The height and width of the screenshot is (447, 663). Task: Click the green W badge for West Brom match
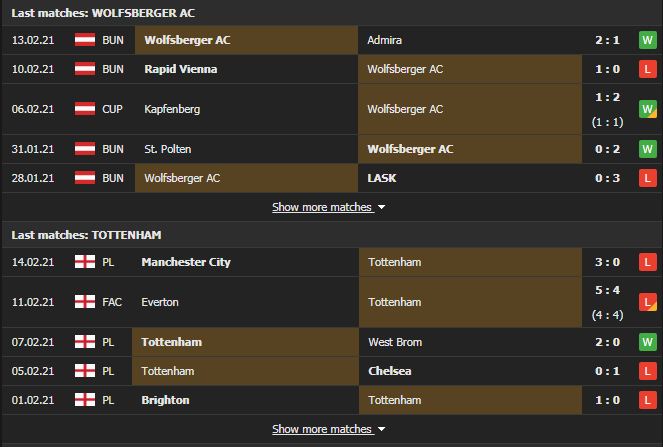tap(647, 342)
